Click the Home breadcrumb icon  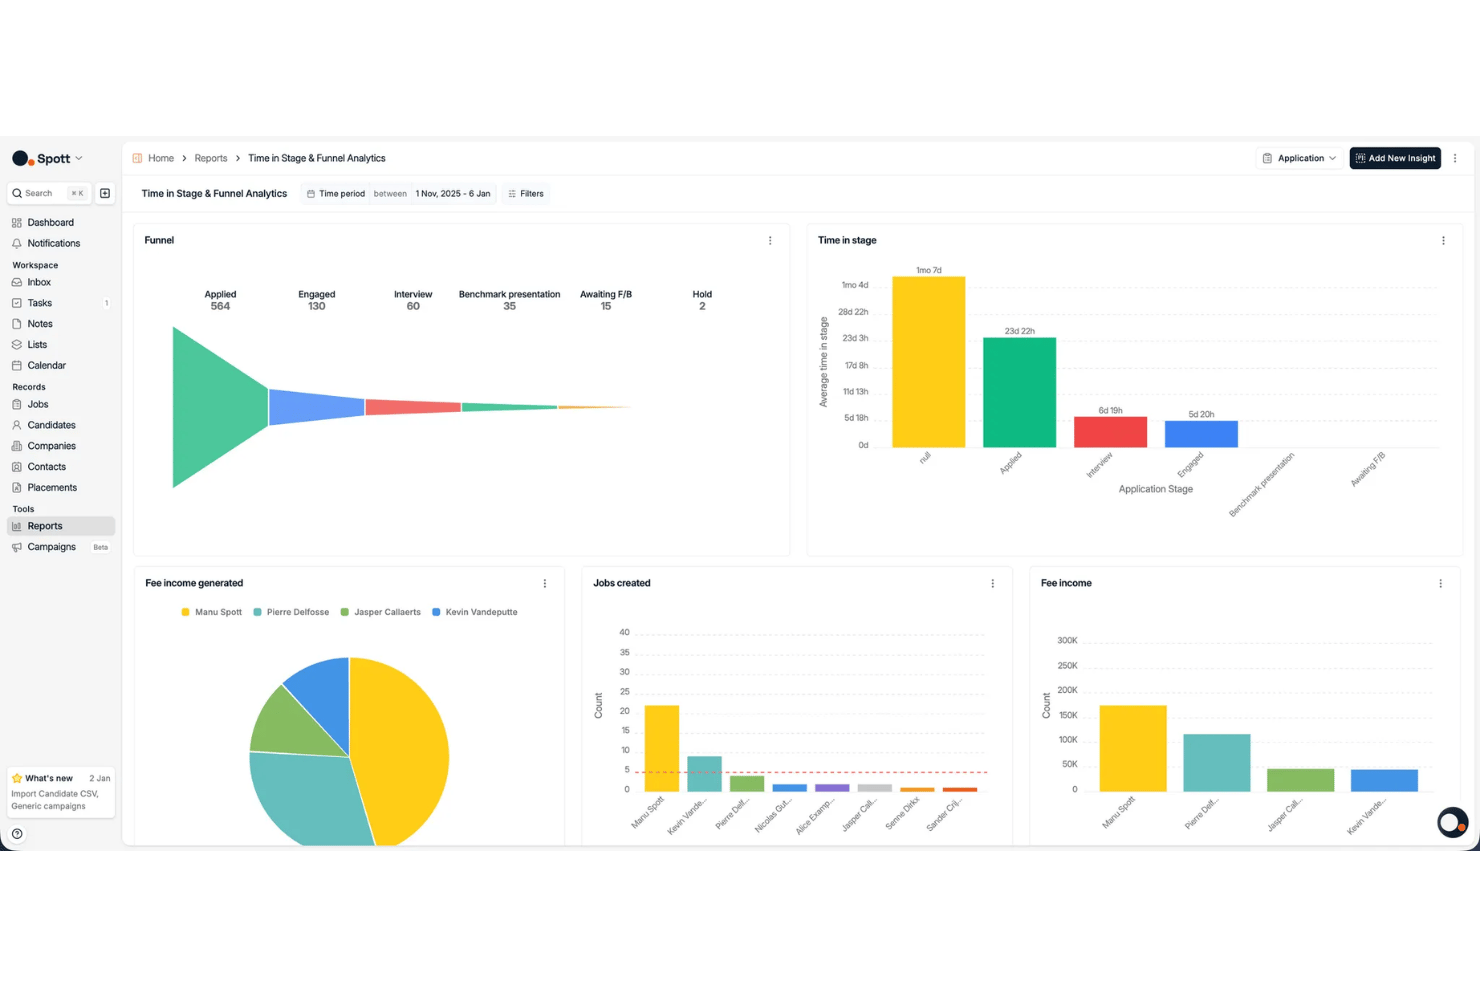[x=138, y=158]
